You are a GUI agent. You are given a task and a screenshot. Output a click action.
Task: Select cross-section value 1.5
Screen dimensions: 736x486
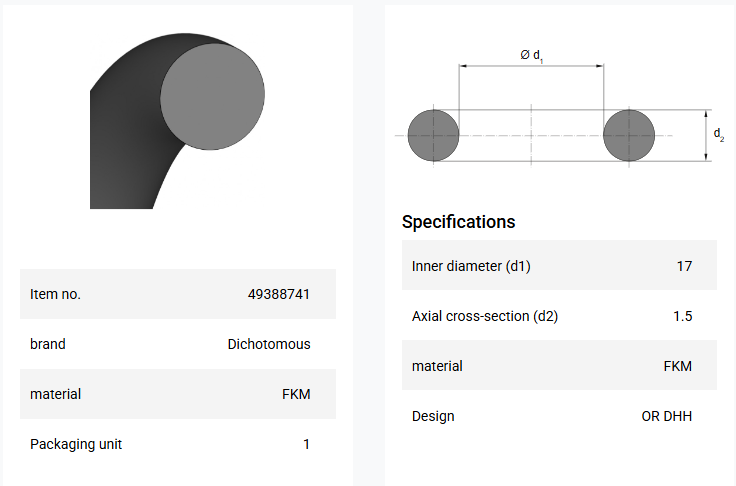pos(683,316)
